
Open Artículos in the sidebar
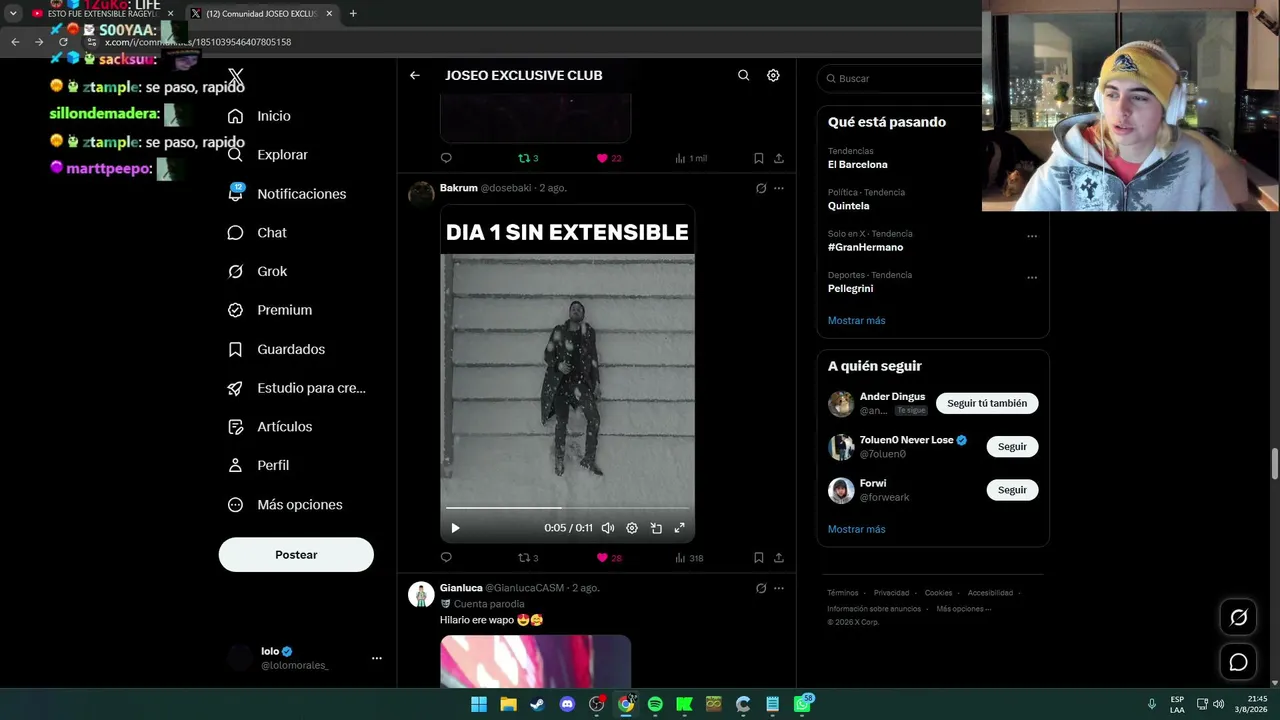269,427
